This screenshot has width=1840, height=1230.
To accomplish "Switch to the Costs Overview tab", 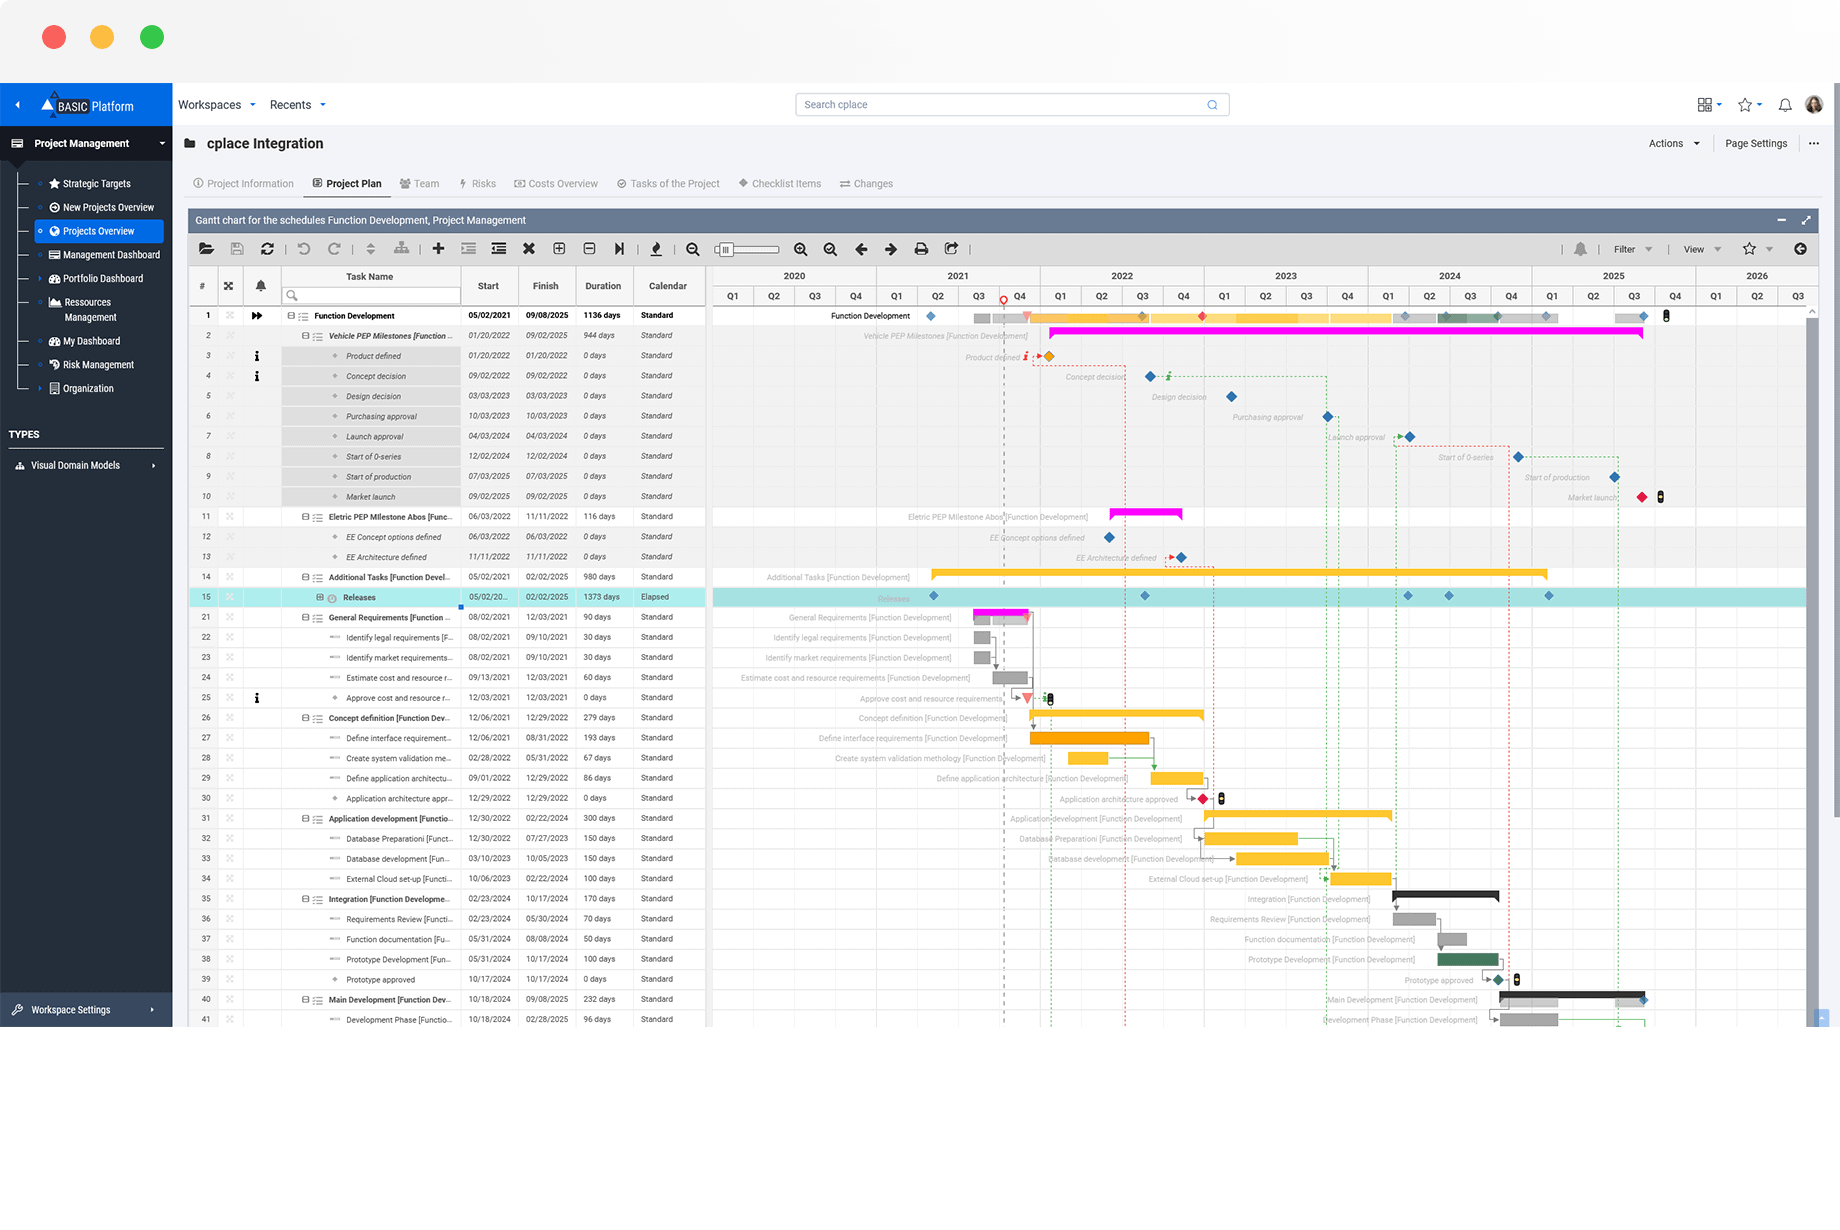I will [556, 184].
